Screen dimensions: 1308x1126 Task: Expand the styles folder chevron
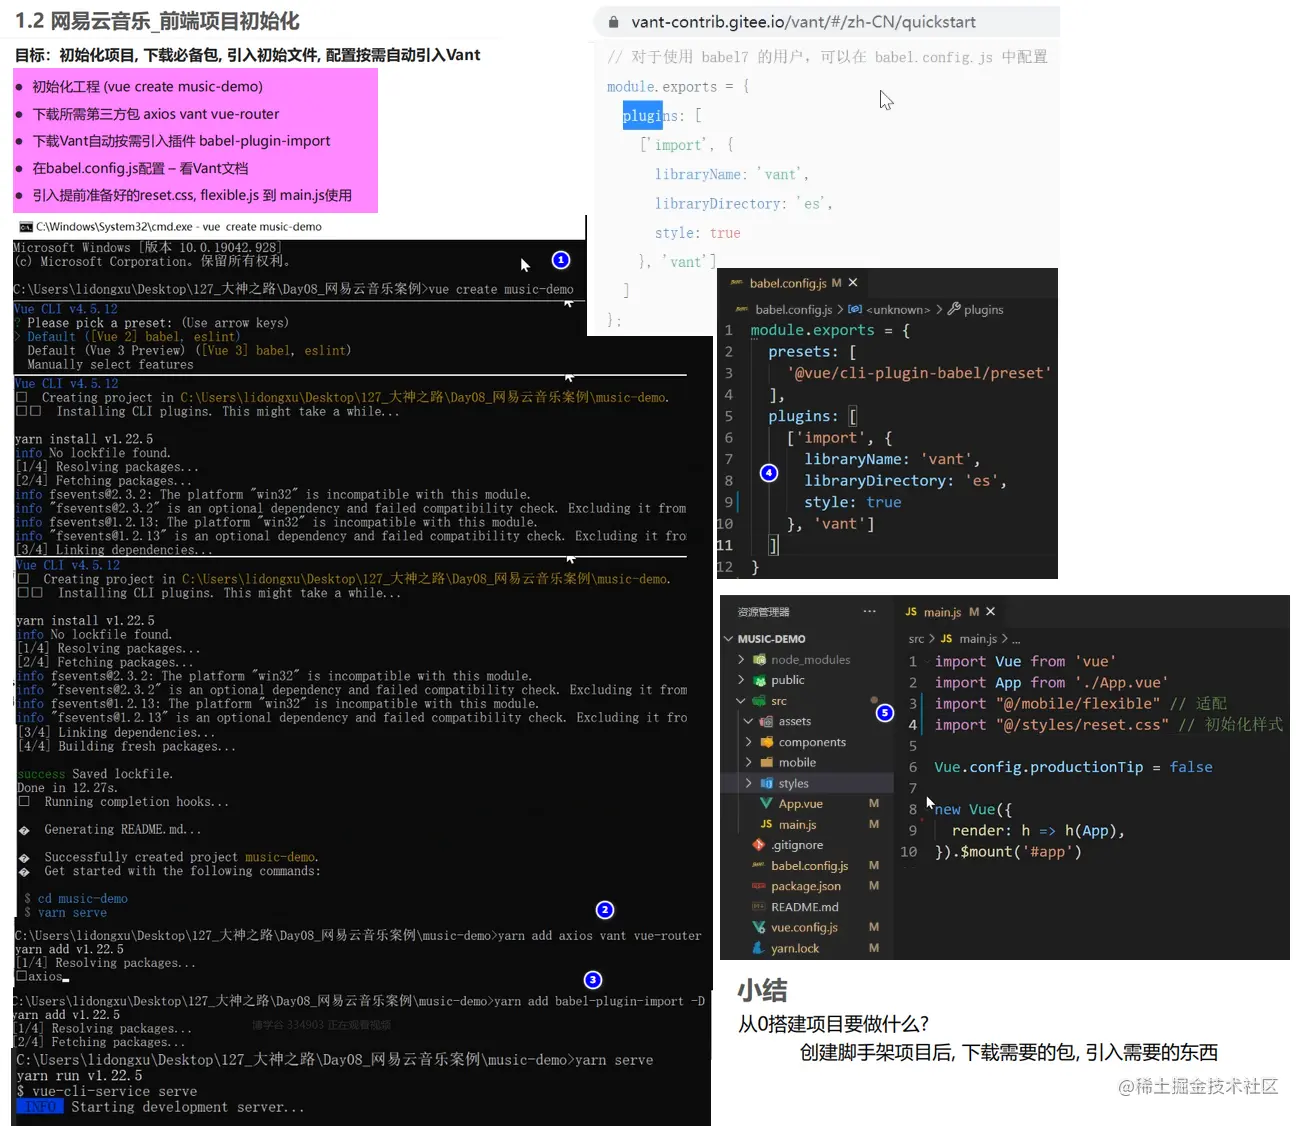click(748, 783)
